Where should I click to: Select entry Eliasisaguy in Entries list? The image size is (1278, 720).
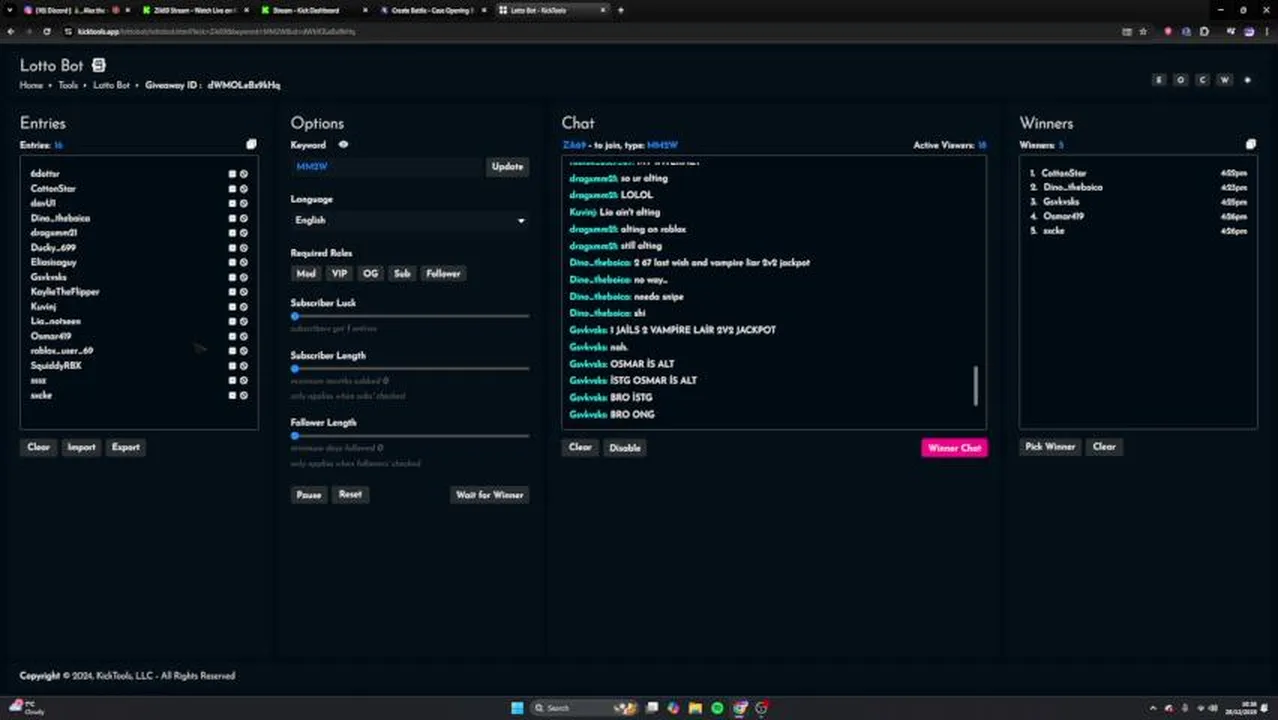[x=53, y=262]
